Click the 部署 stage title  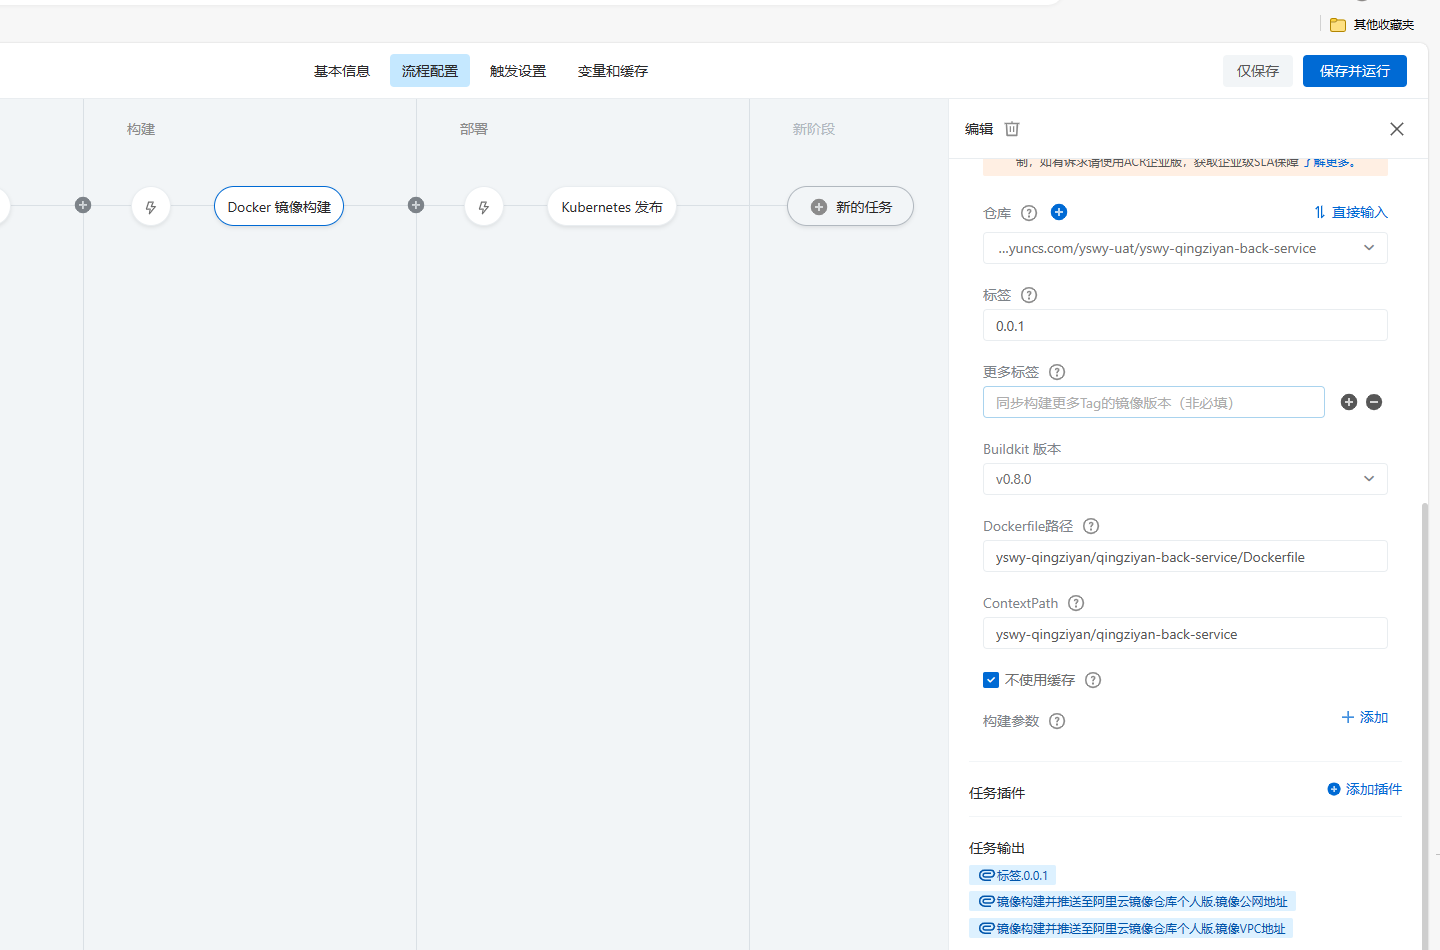474,129
